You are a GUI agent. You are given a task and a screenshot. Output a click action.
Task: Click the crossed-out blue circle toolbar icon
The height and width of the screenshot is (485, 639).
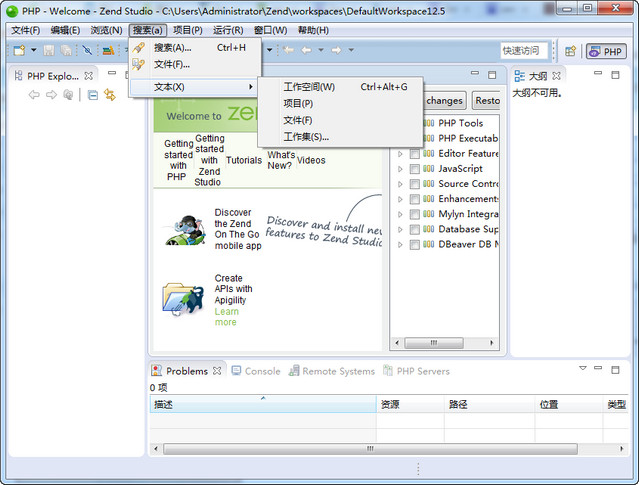pos(87,50)
